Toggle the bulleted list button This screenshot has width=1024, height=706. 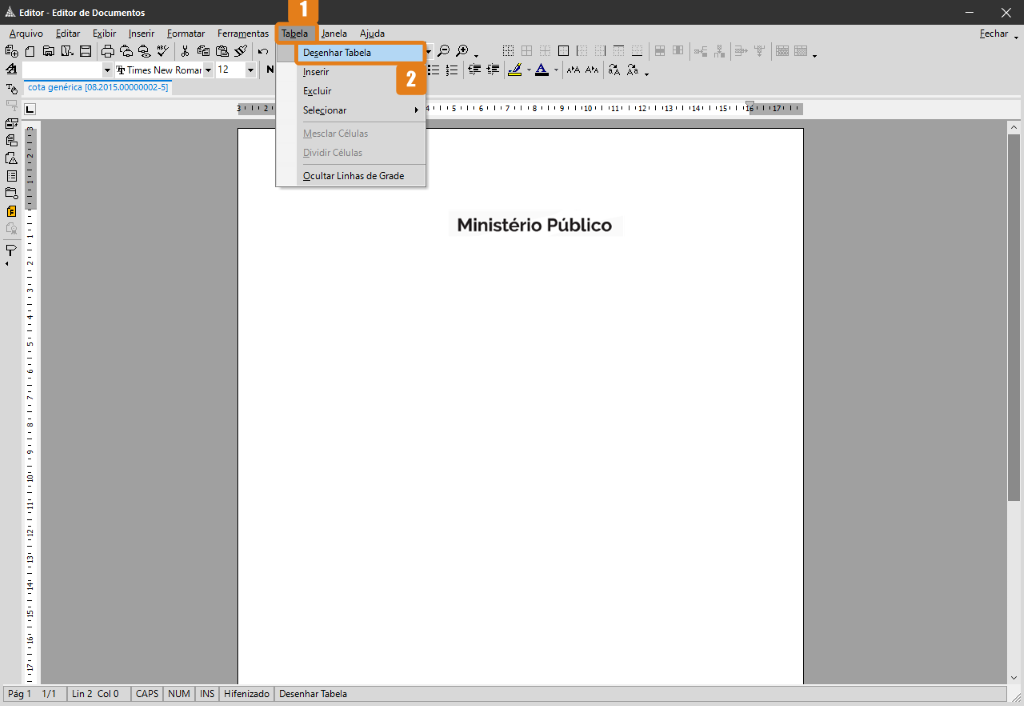(x=434, y=70)
